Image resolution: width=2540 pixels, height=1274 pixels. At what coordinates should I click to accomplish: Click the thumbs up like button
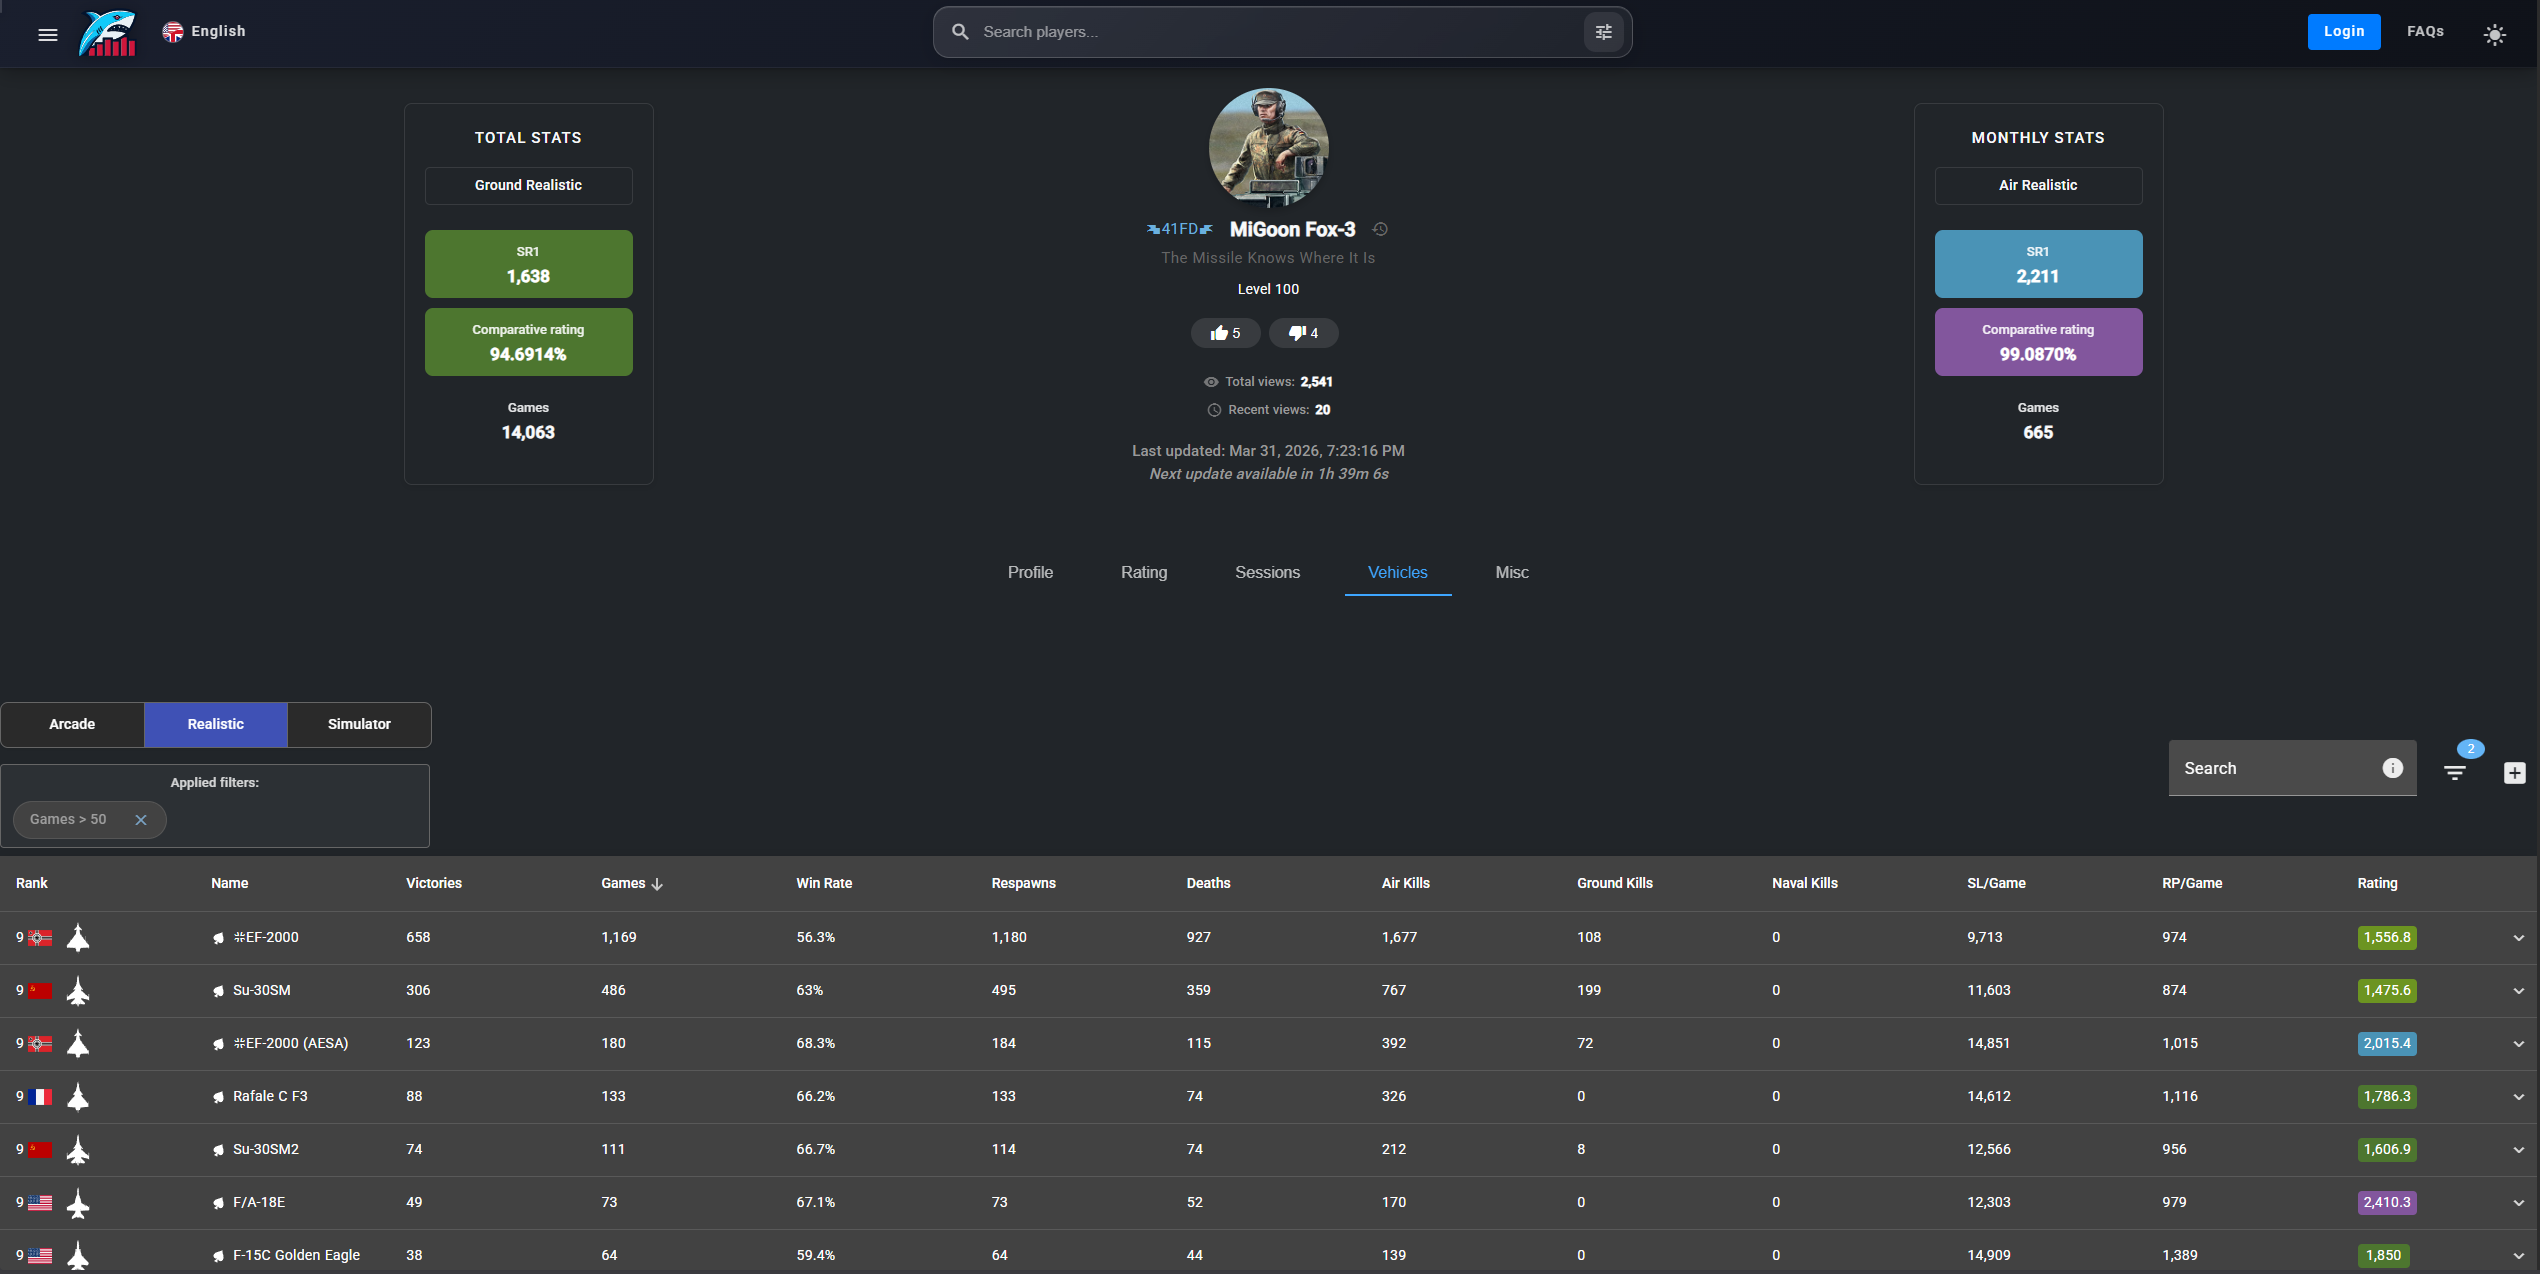coord(1225,333)
